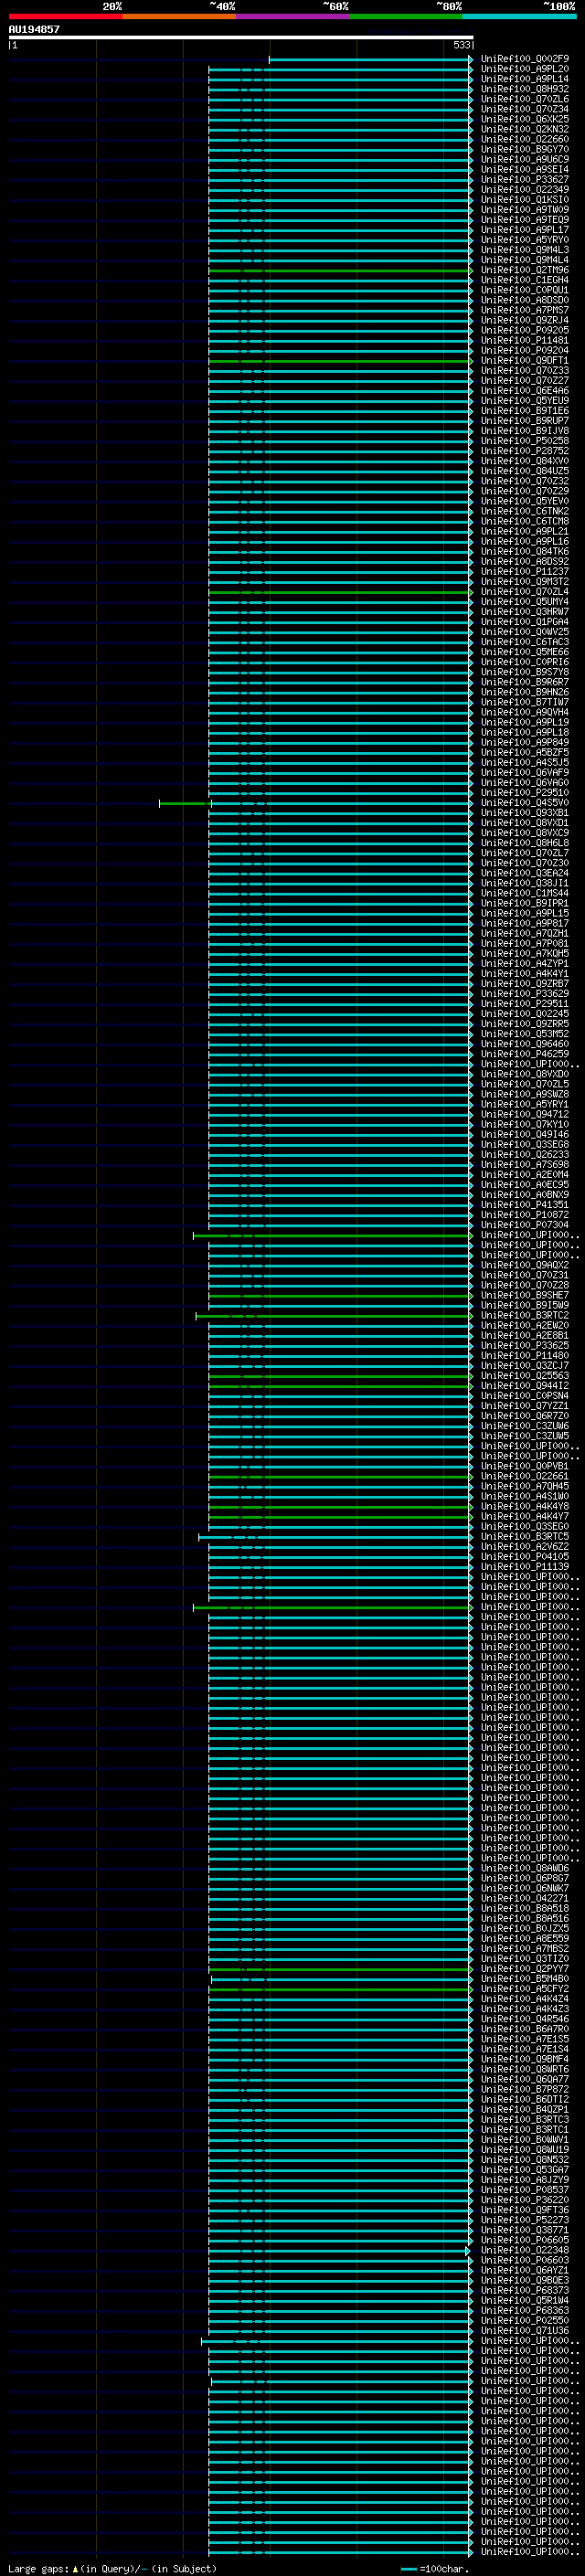Click the UniRef100_P09204 entry
The width and height of the screenshot is (585, 2576).
[524, 350]
